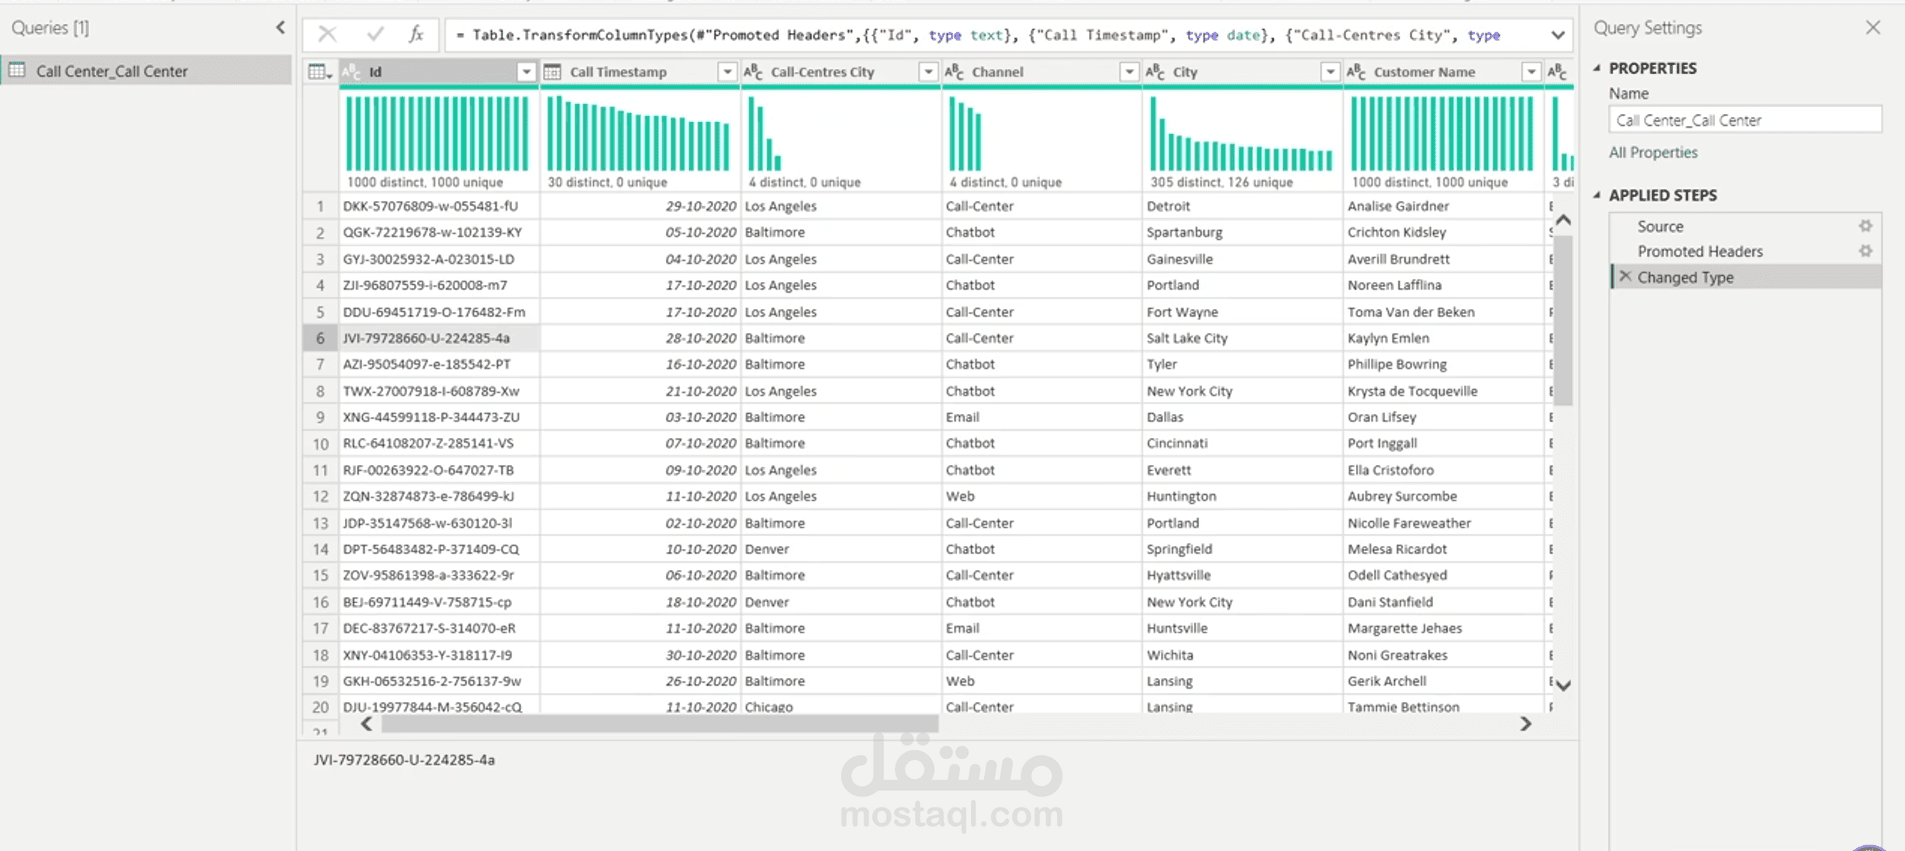This screenshot has height=851, width=1905.
Task: Click the fx insert step icon
Action: click(x=416, y=35)
